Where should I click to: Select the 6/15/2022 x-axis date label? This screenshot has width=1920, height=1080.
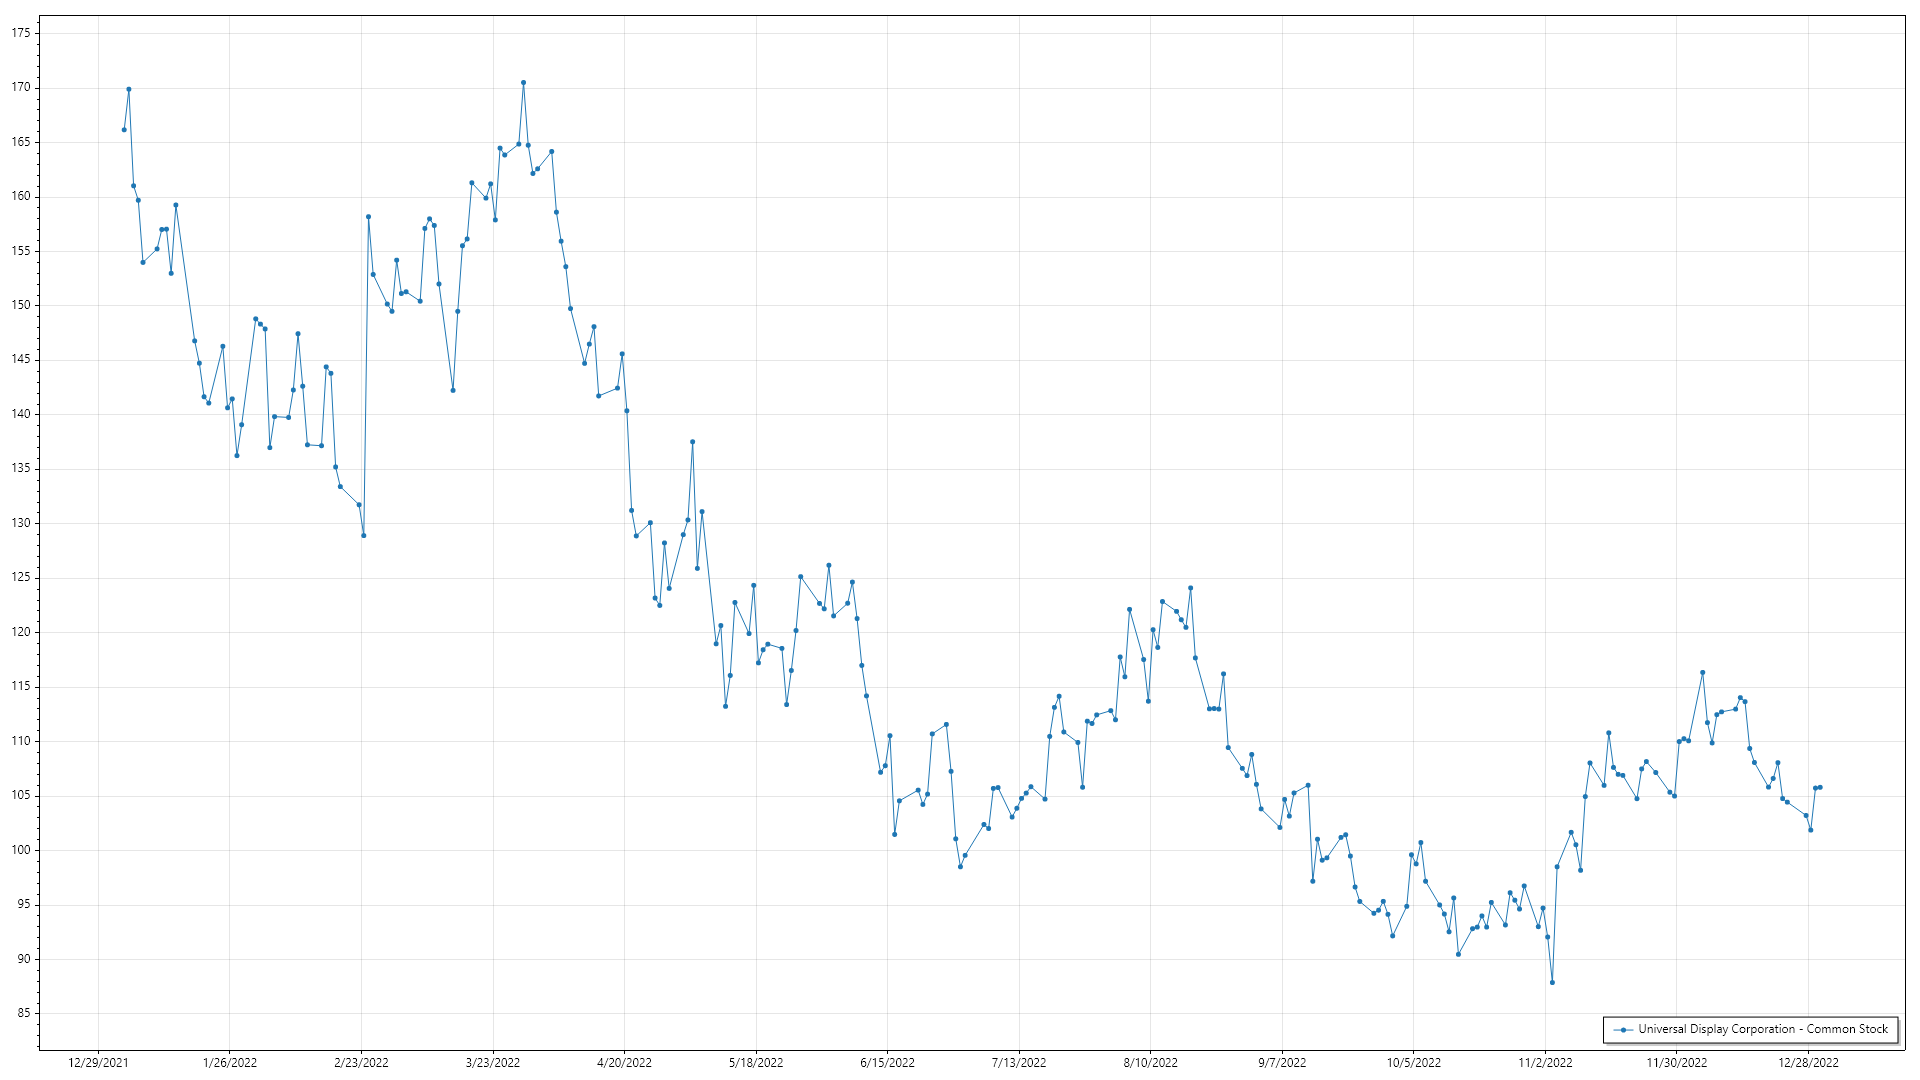[x=887, y=1062]
